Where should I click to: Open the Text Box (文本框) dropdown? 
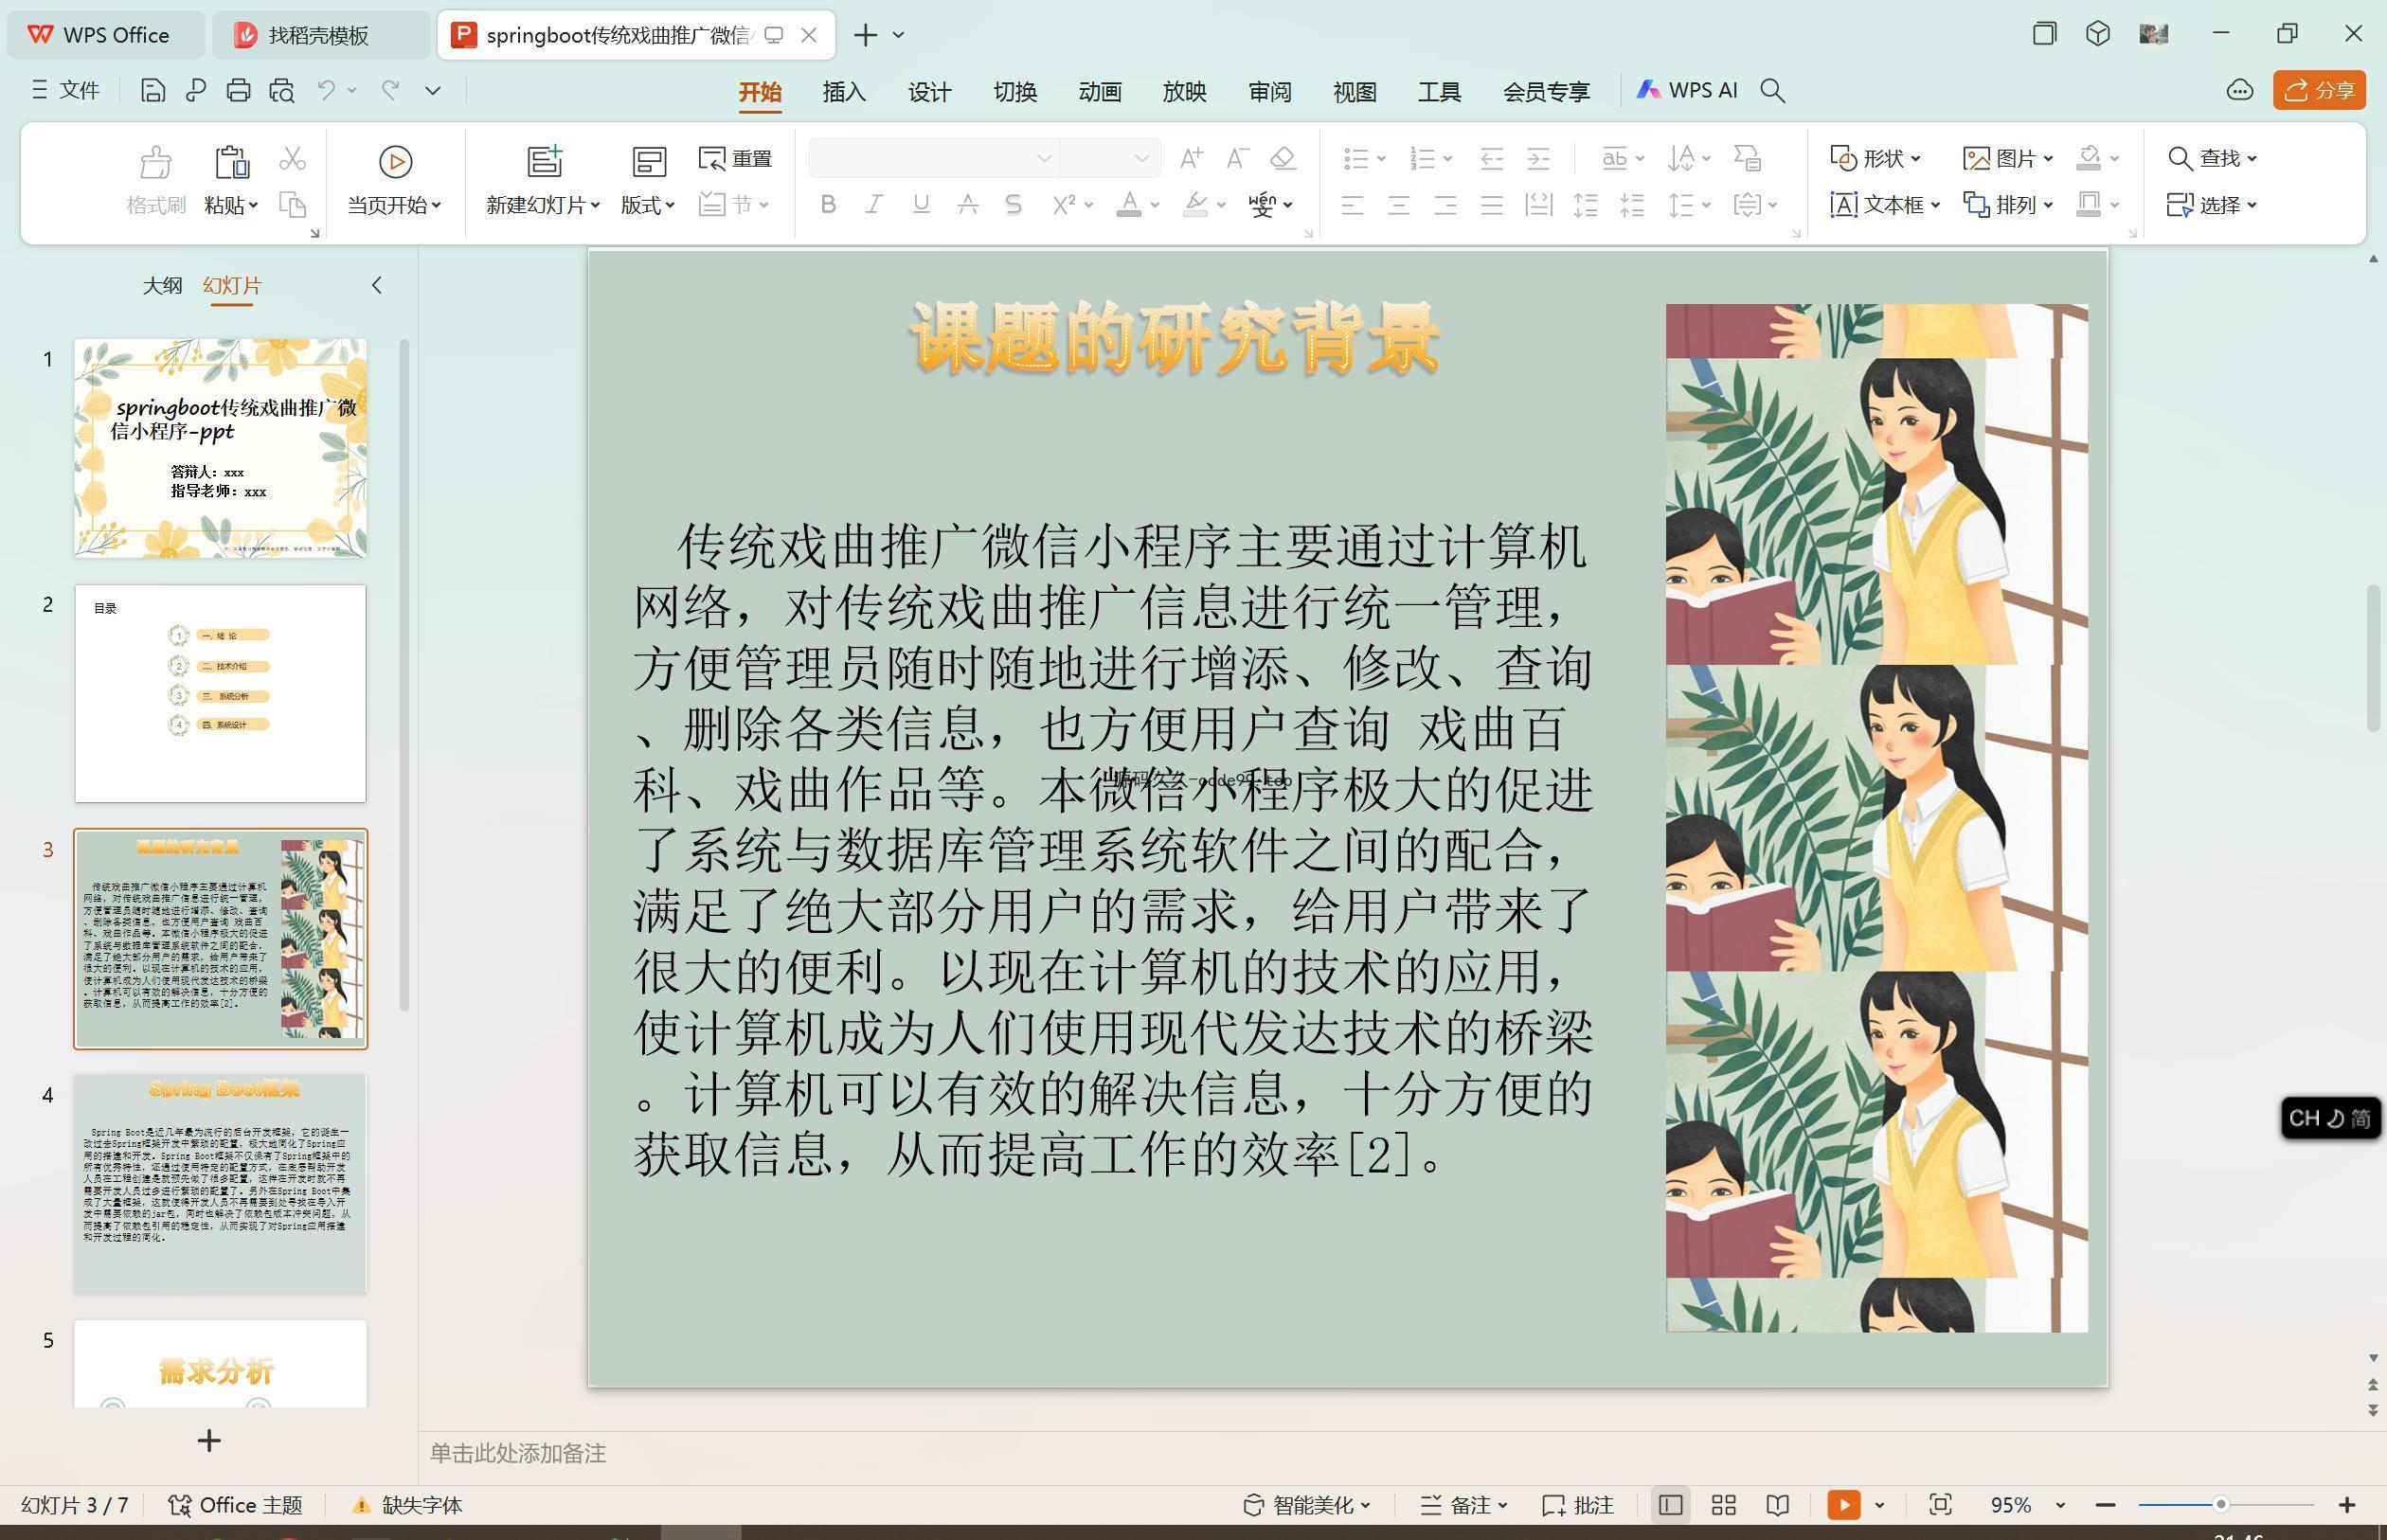tap(1885, 205)
